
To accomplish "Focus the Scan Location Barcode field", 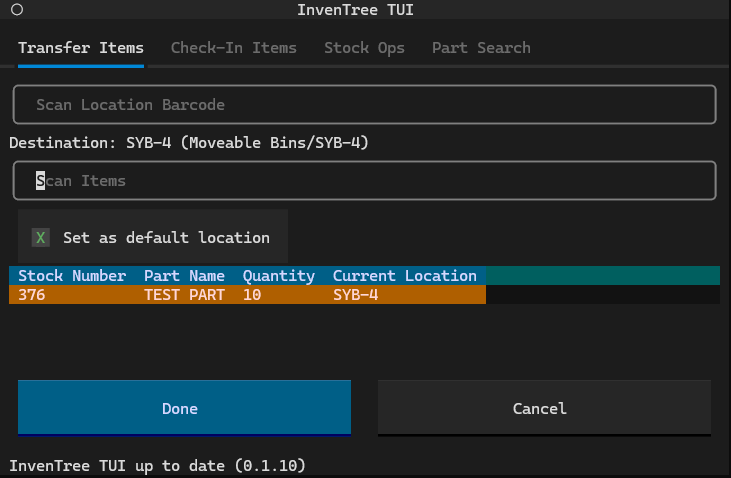I will click(365, 104).
